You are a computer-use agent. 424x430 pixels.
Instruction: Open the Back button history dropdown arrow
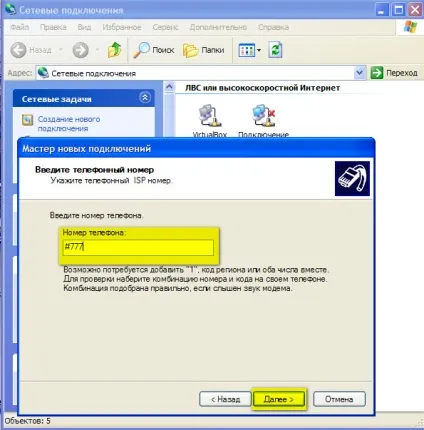(61, 50)
